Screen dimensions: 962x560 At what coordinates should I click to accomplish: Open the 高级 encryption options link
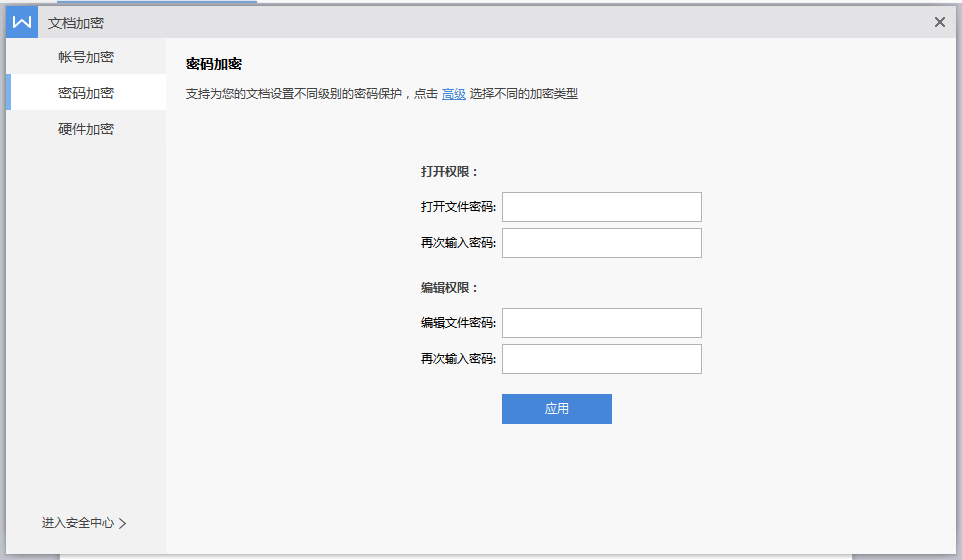(453, 94)
